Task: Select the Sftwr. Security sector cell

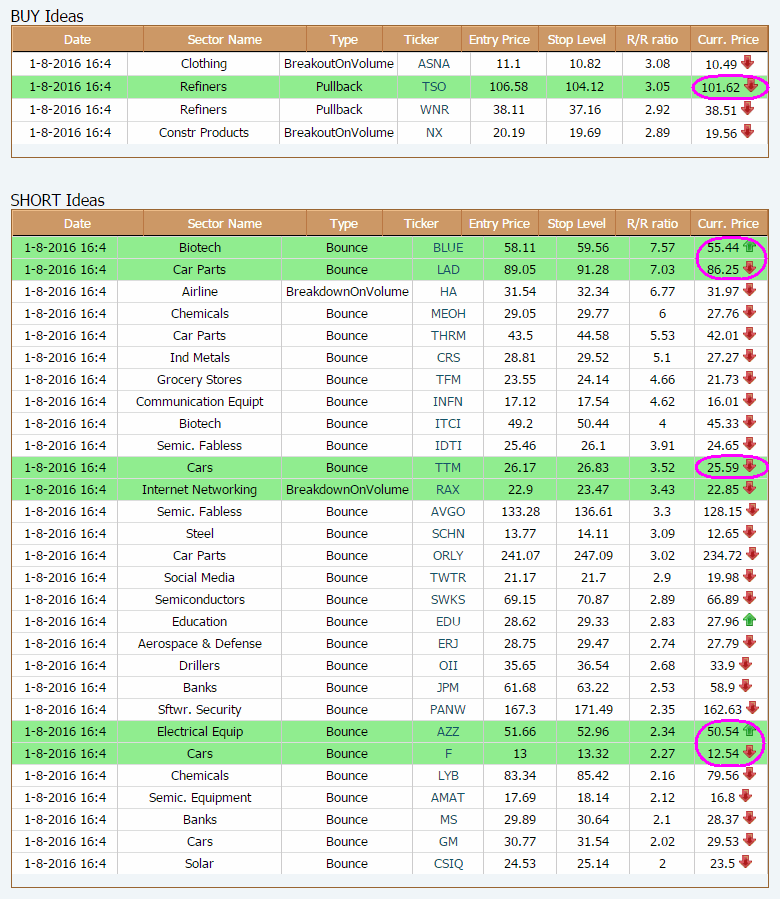Action: (x=200, y=709)
